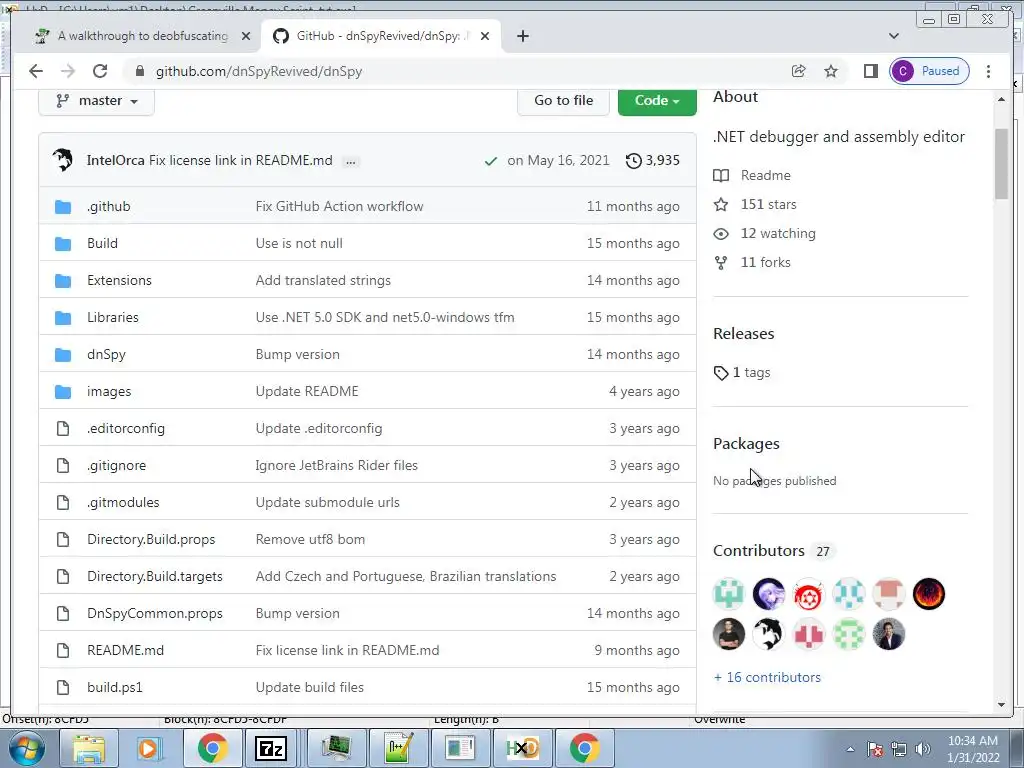Click the Go to file button
Screen dimensions: 1024x768
[x=563, y=101]
